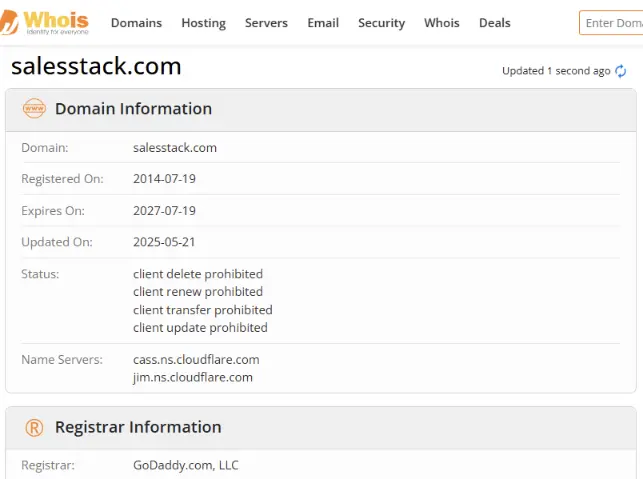Click the 'Name Servers:' label
The width and height of the screenshot is (643, 479).
tap(62, 360)
